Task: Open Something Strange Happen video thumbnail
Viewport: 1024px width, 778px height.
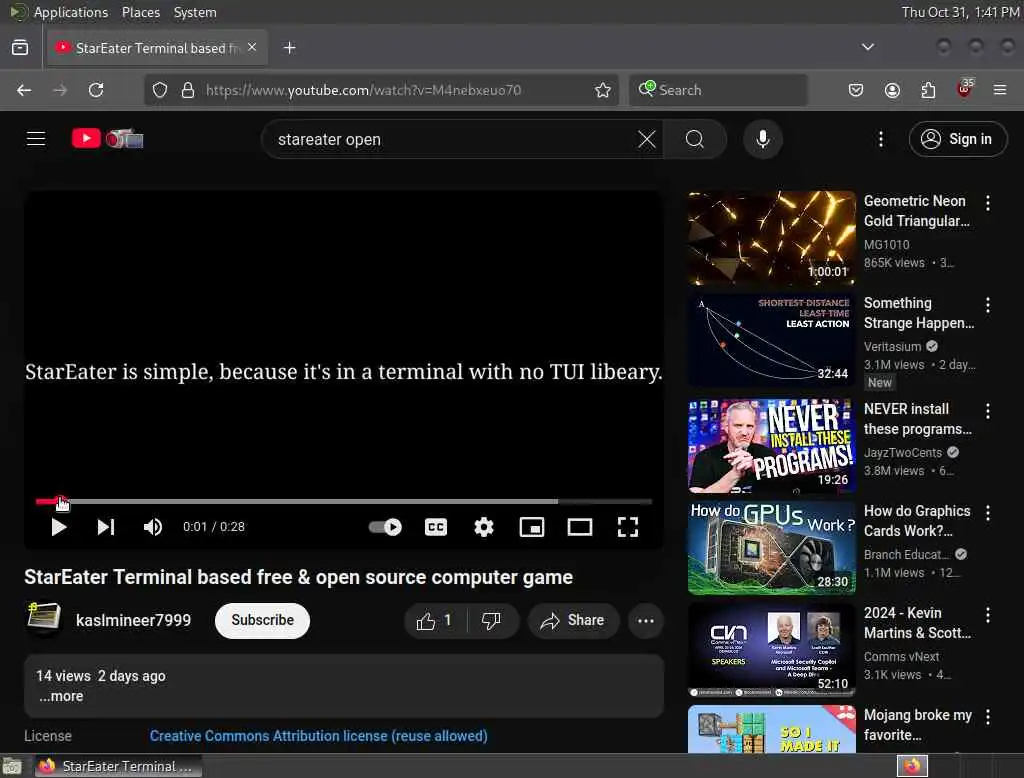Action: click(x=771, y=340)
